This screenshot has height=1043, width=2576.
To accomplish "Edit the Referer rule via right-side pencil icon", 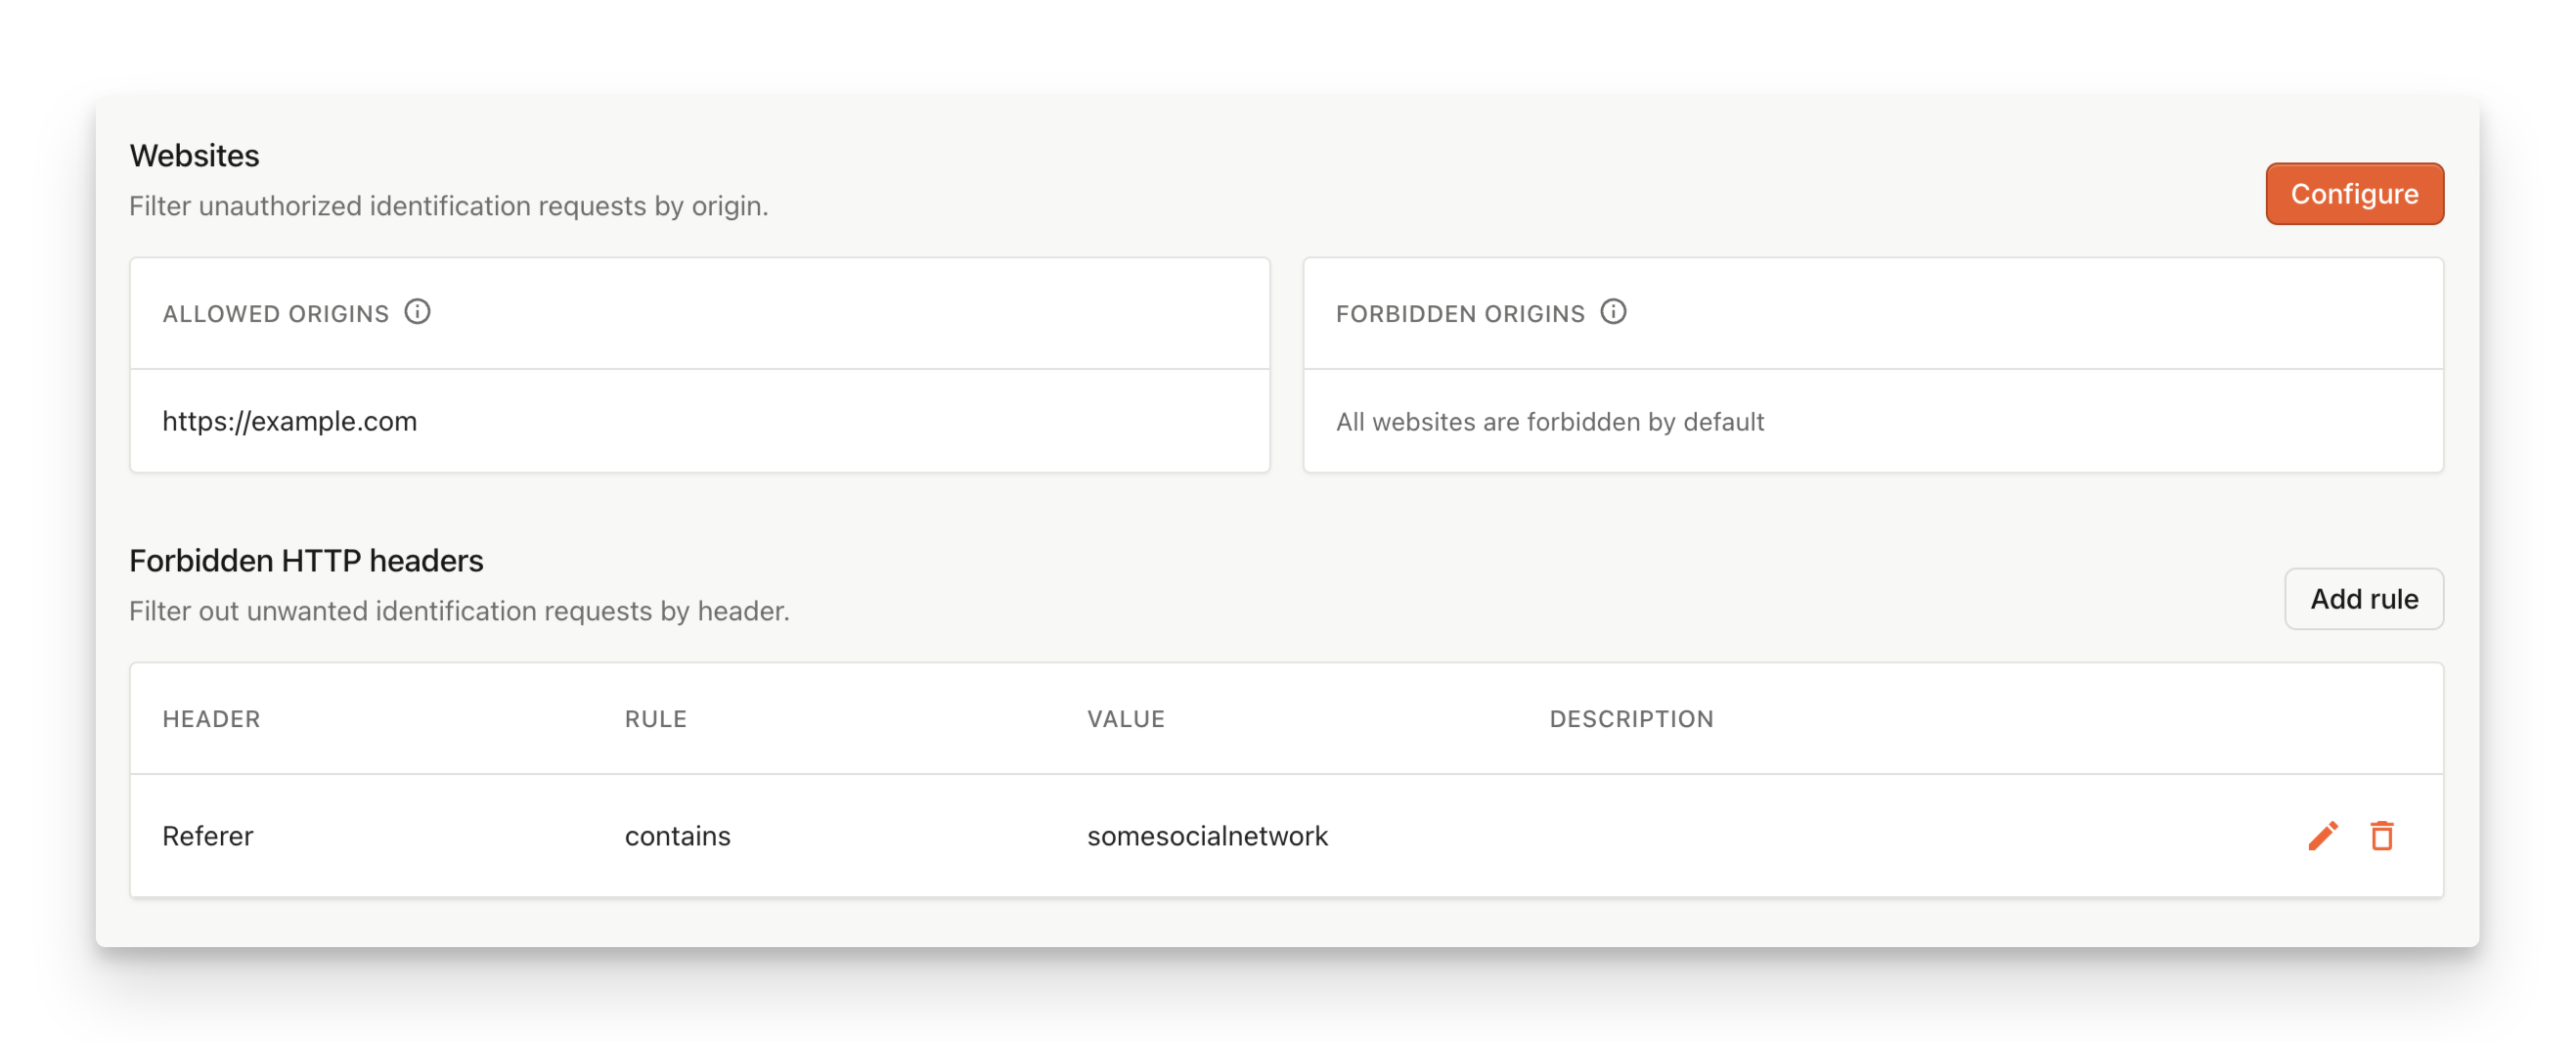I will click(x=2322, y=836).
